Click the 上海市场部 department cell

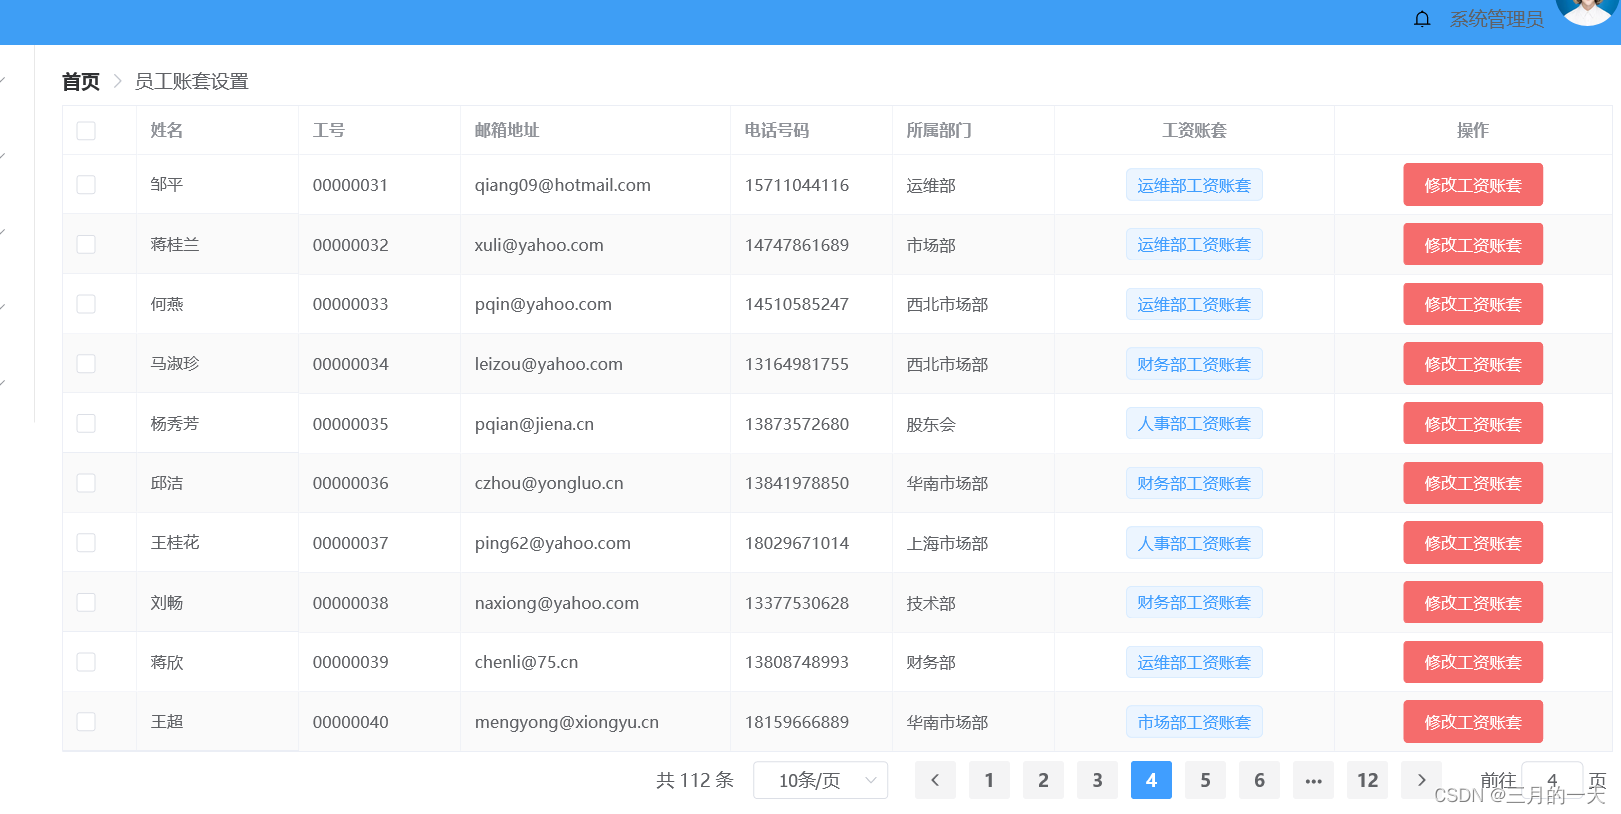(947, 543)
